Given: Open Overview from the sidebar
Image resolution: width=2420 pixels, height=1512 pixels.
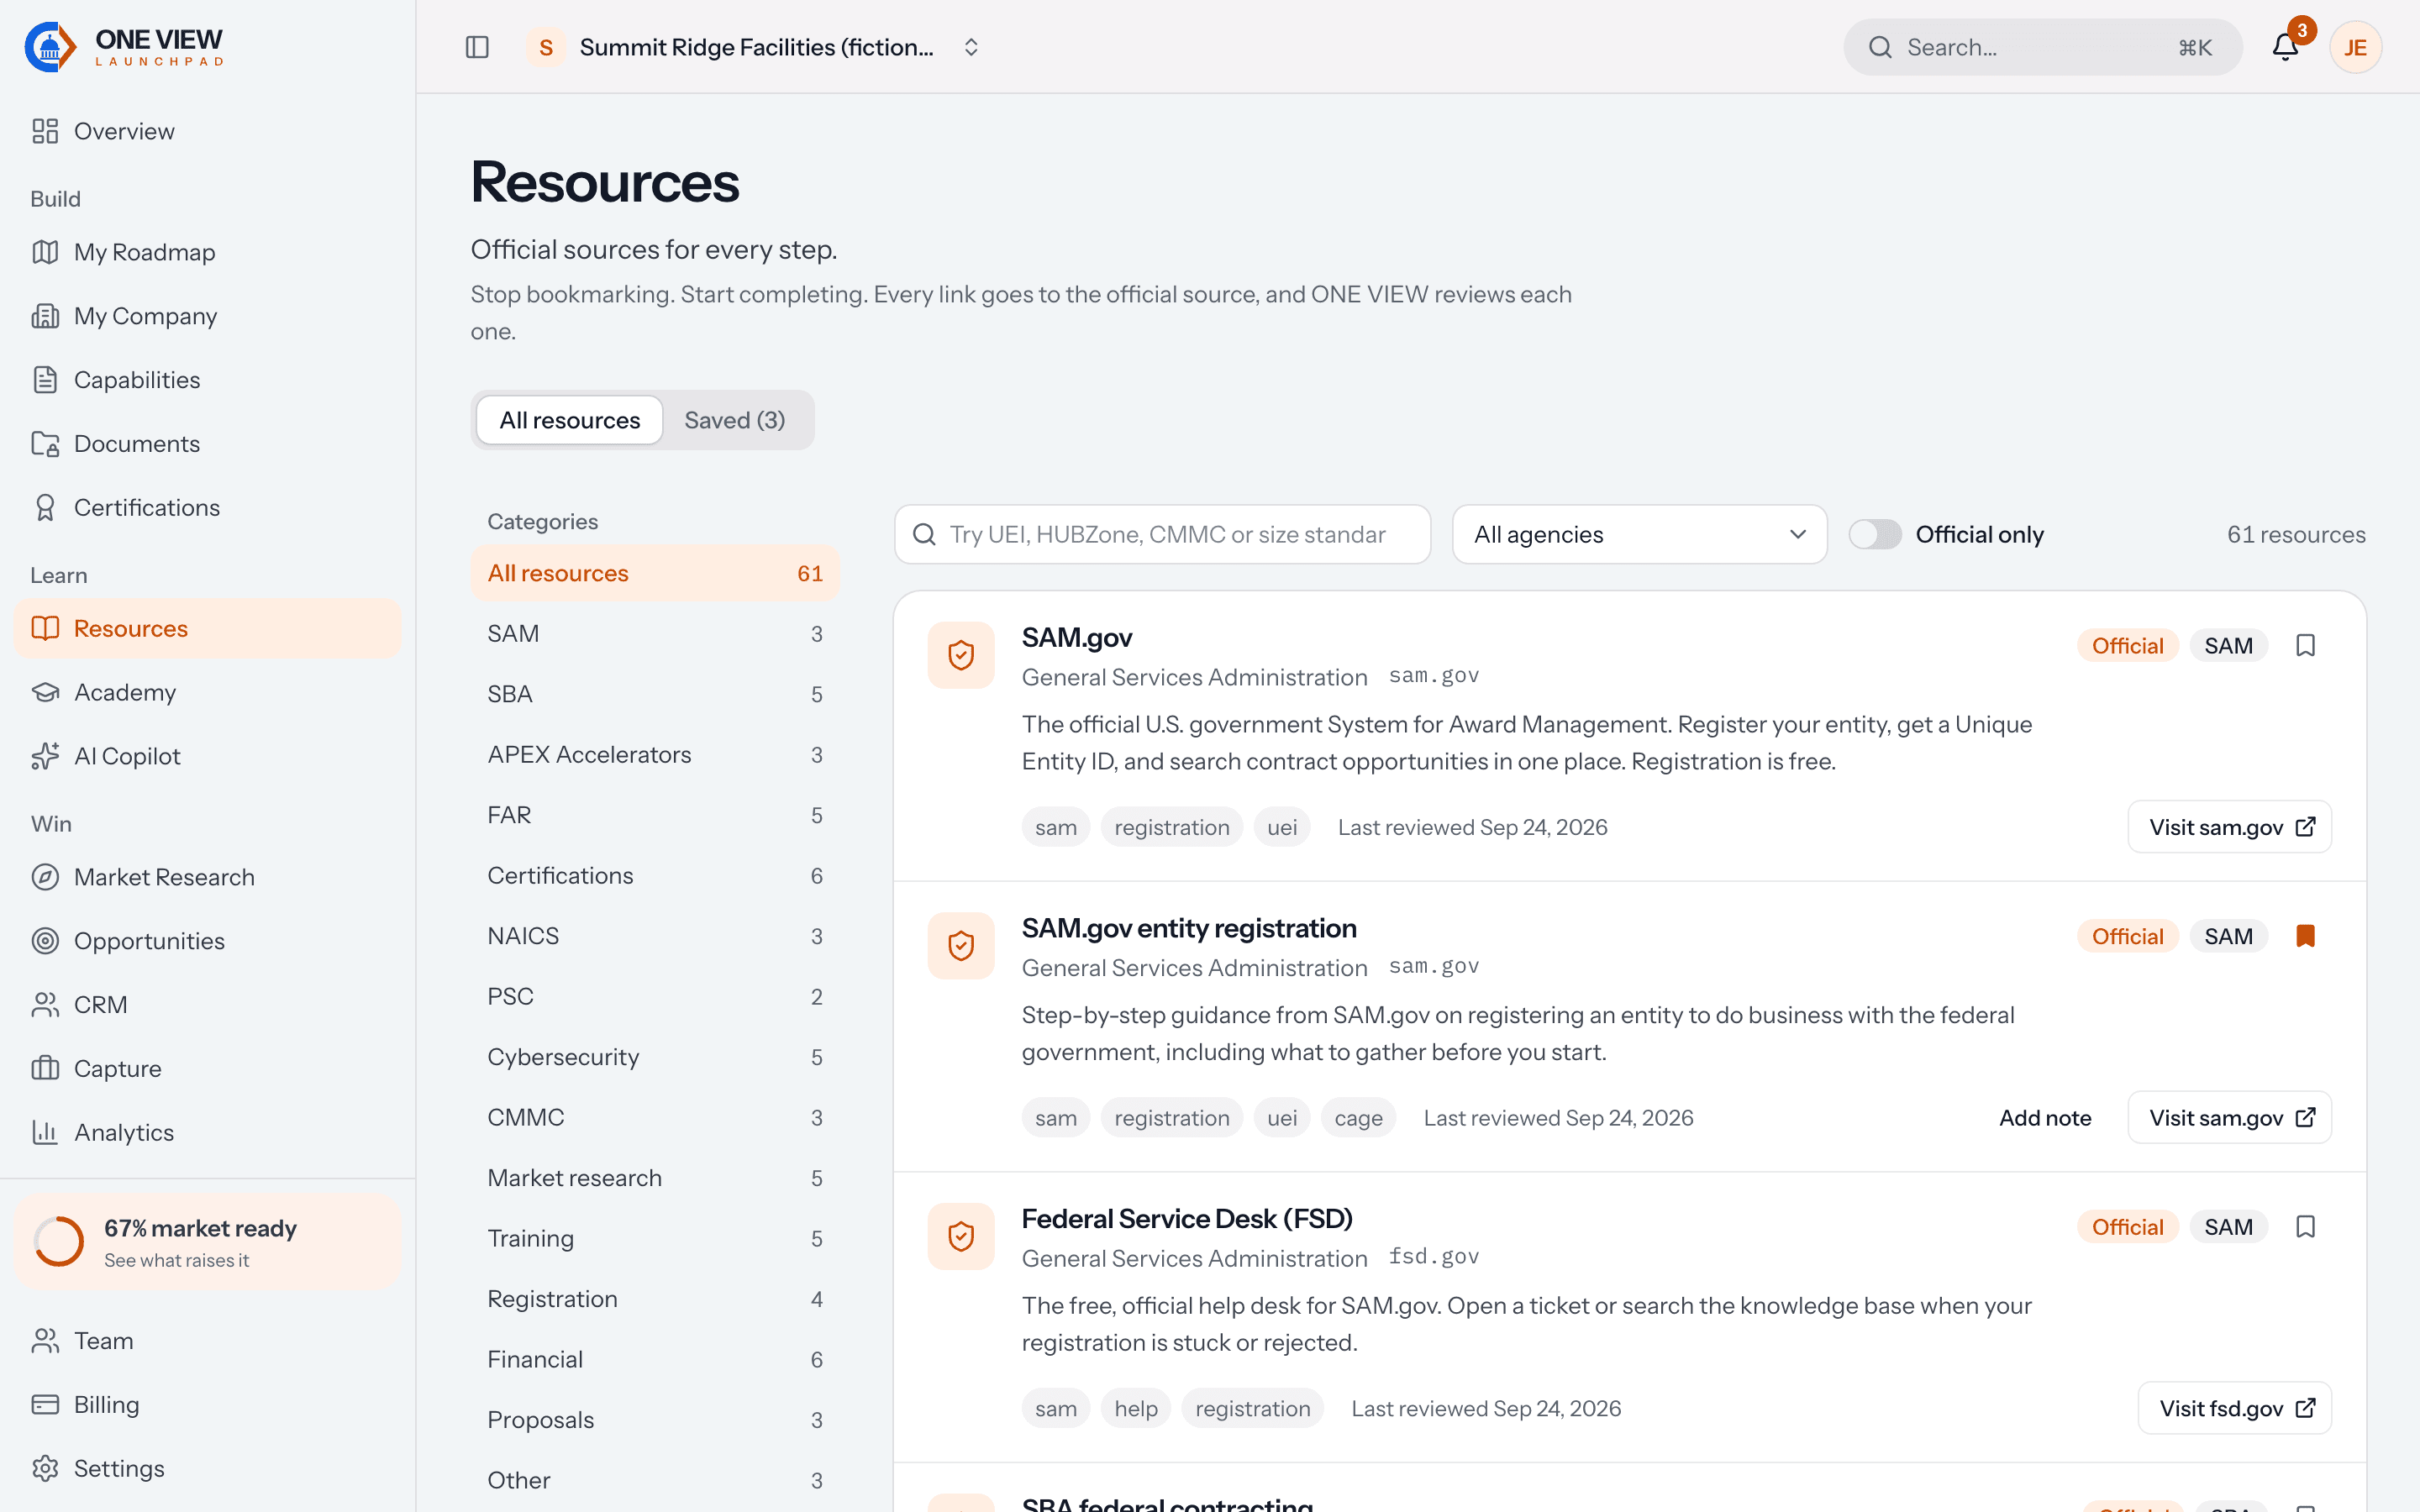Looking at the screenshot, I should 207,131.
